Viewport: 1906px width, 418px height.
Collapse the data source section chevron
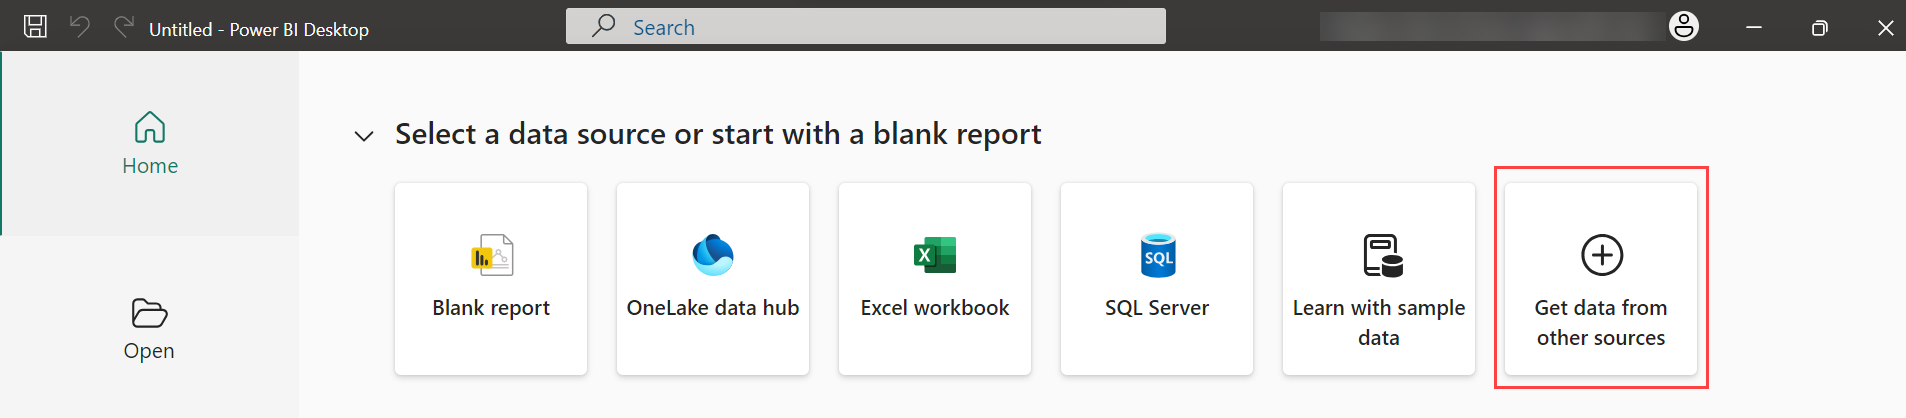point(364,136)
